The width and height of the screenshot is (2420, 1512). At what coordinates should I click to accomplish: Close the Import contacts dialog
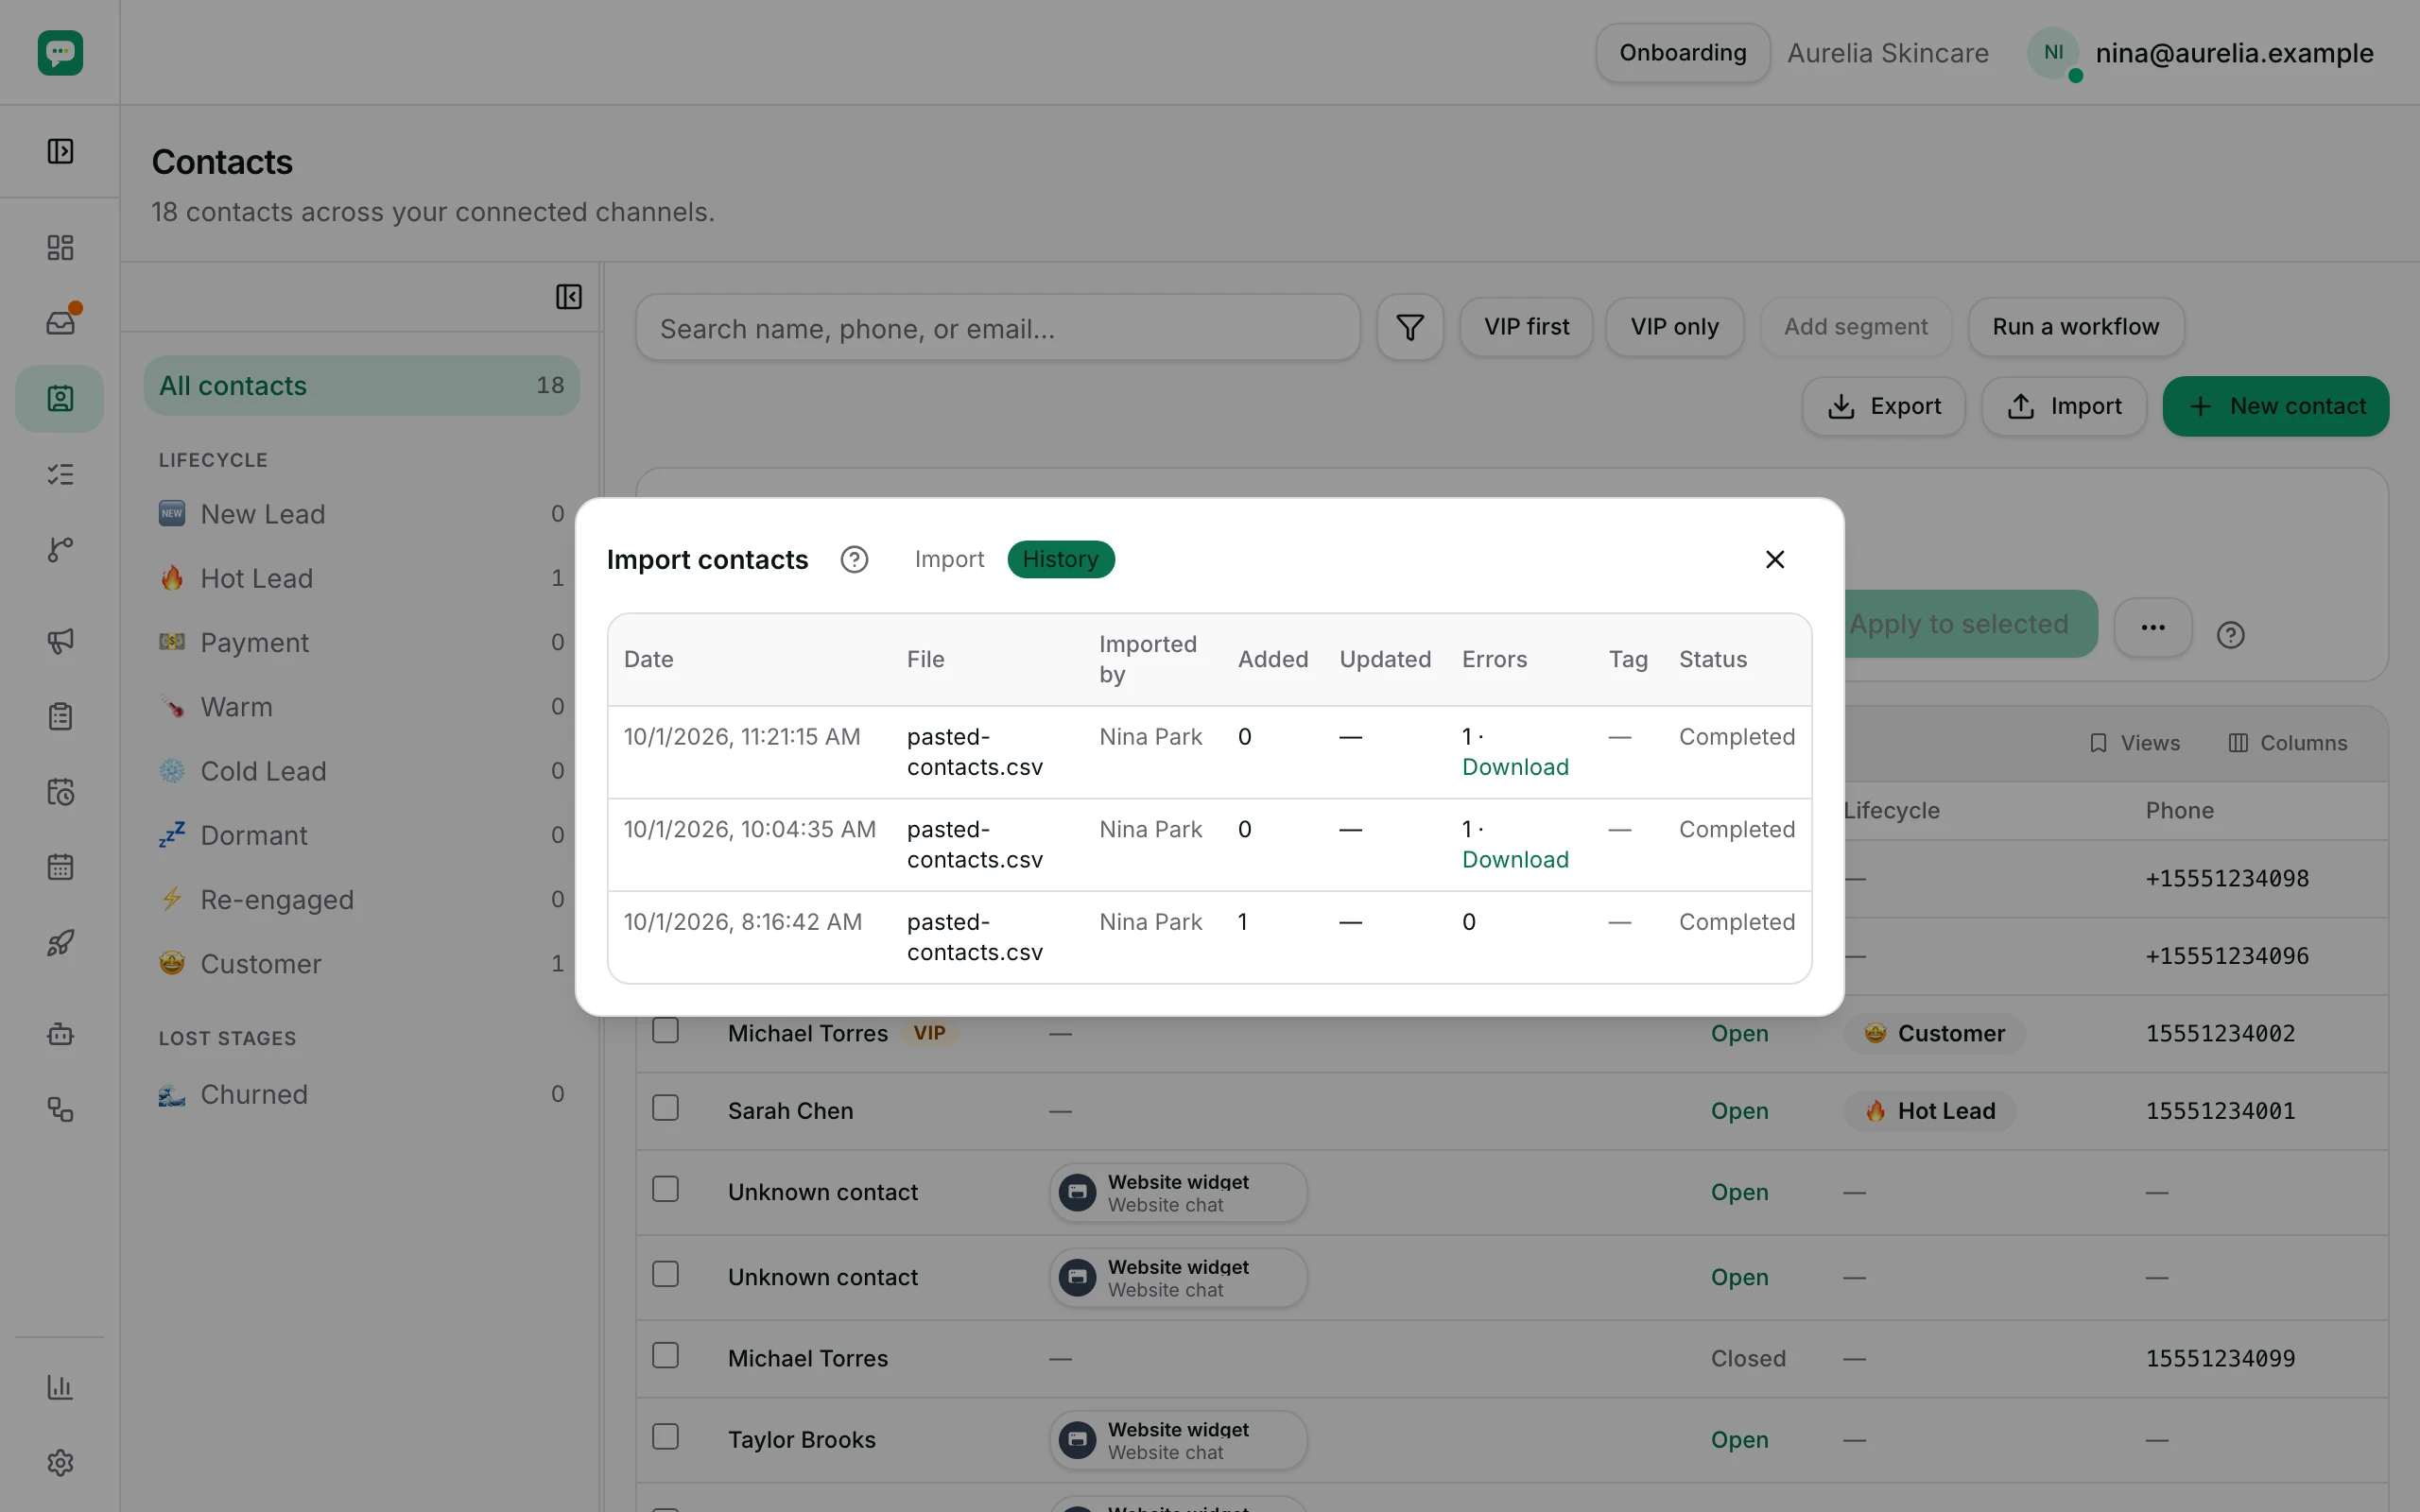[x=1775, y=559]
